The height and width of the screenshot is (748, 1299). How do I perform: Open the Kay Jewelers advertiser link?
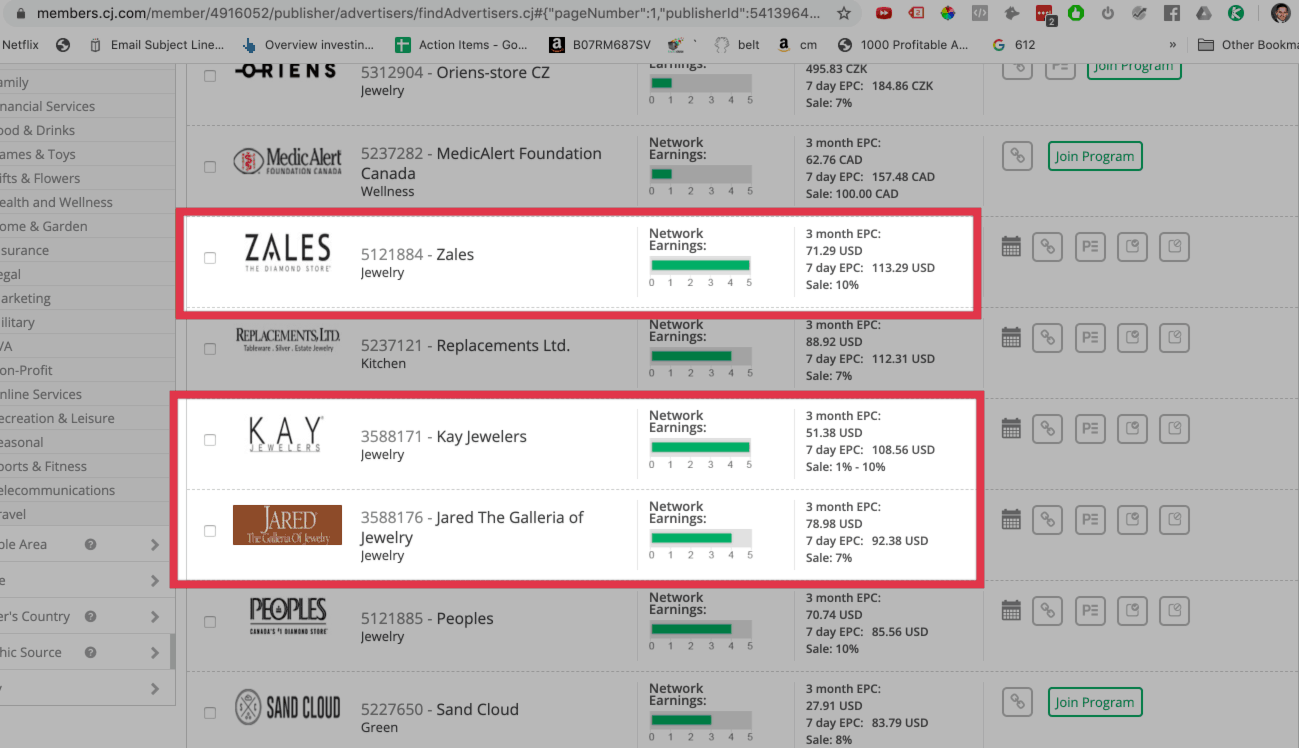coord(481,436)
